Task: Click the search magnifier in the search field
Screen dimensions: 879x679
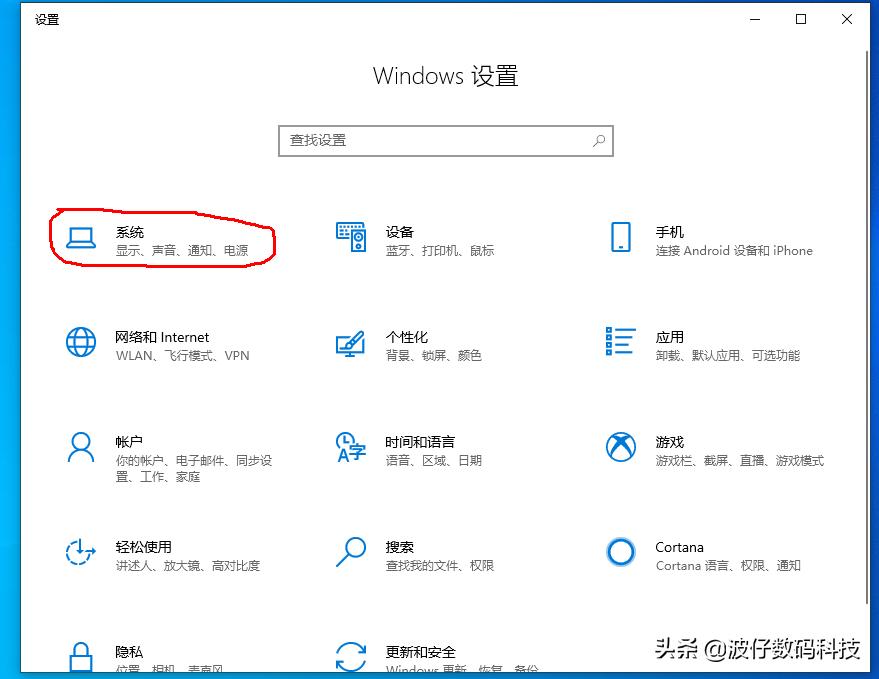Action: point(598,140)
